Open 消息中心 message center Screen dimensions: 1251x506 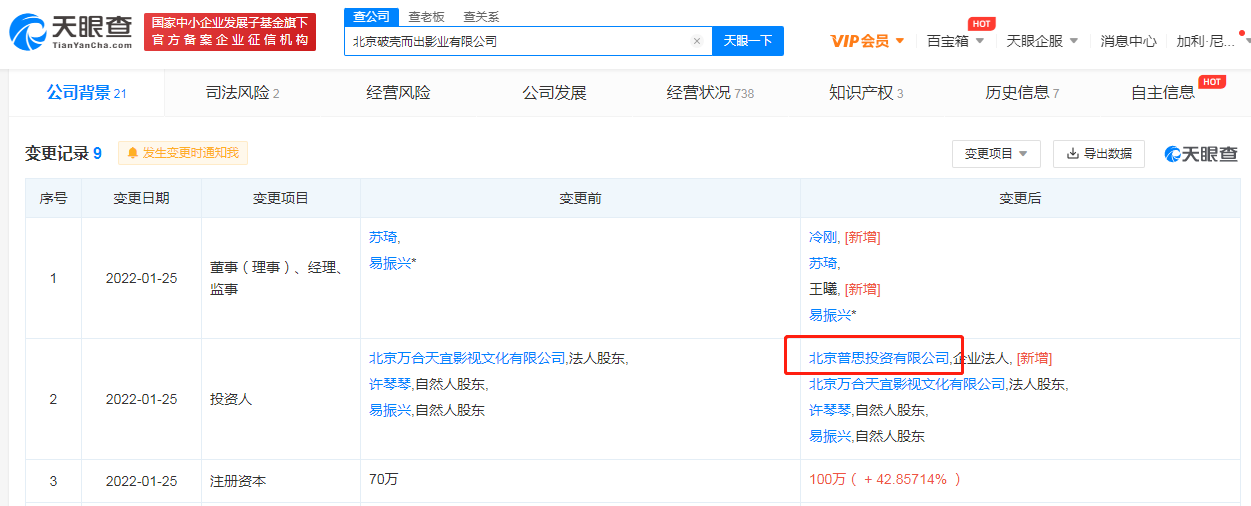click(1128, 41)
